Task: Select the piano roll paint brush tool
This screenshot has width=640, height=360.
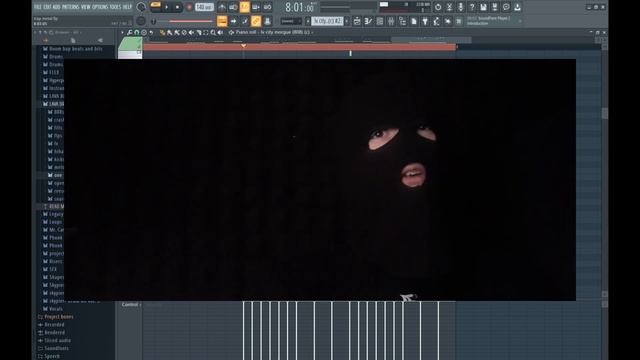Action: (170, 32)
